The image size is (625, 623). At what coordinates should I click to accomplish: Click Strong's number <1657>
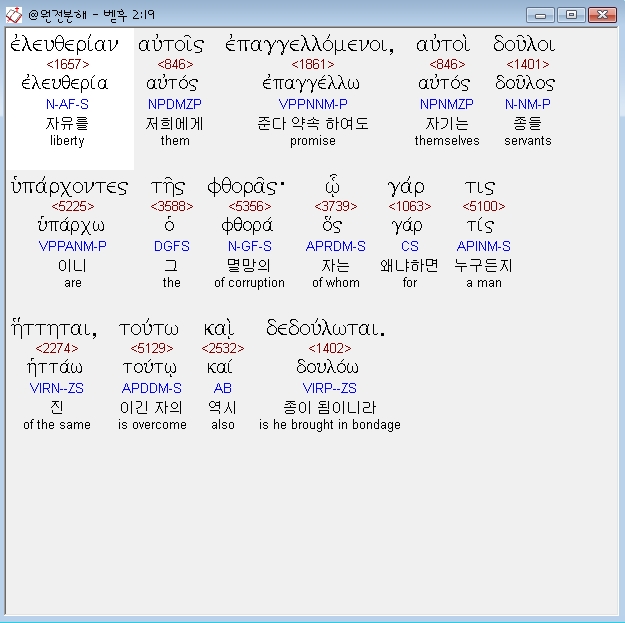(68, 64)
